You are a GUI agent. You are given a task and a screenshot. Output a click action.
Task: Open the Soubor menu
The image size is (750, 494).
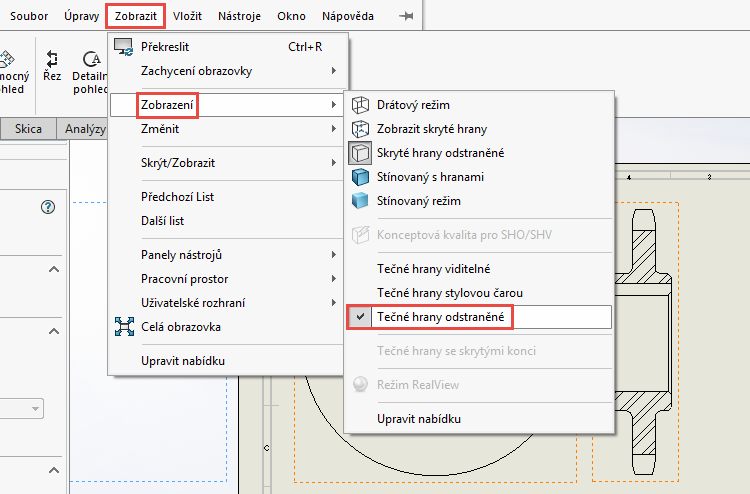[x=29, y=16]
